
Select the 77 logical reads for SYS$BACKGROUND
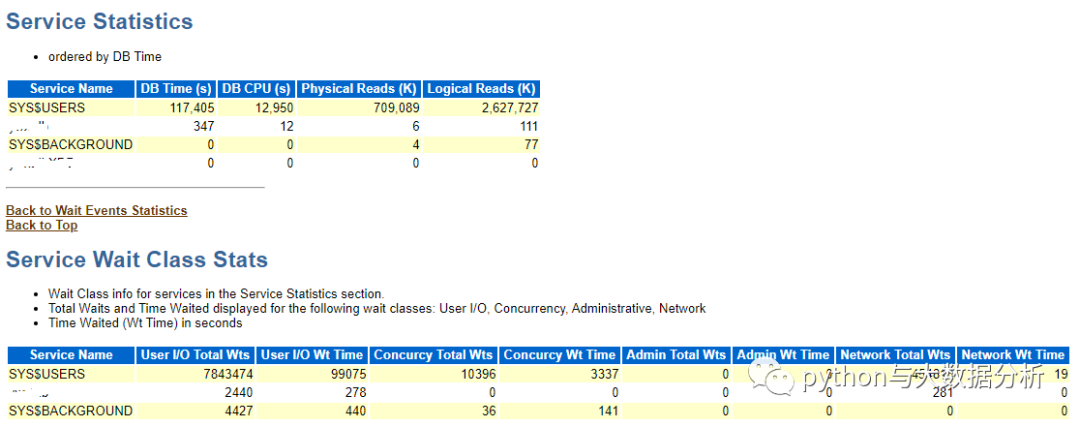tap(530, 145)
